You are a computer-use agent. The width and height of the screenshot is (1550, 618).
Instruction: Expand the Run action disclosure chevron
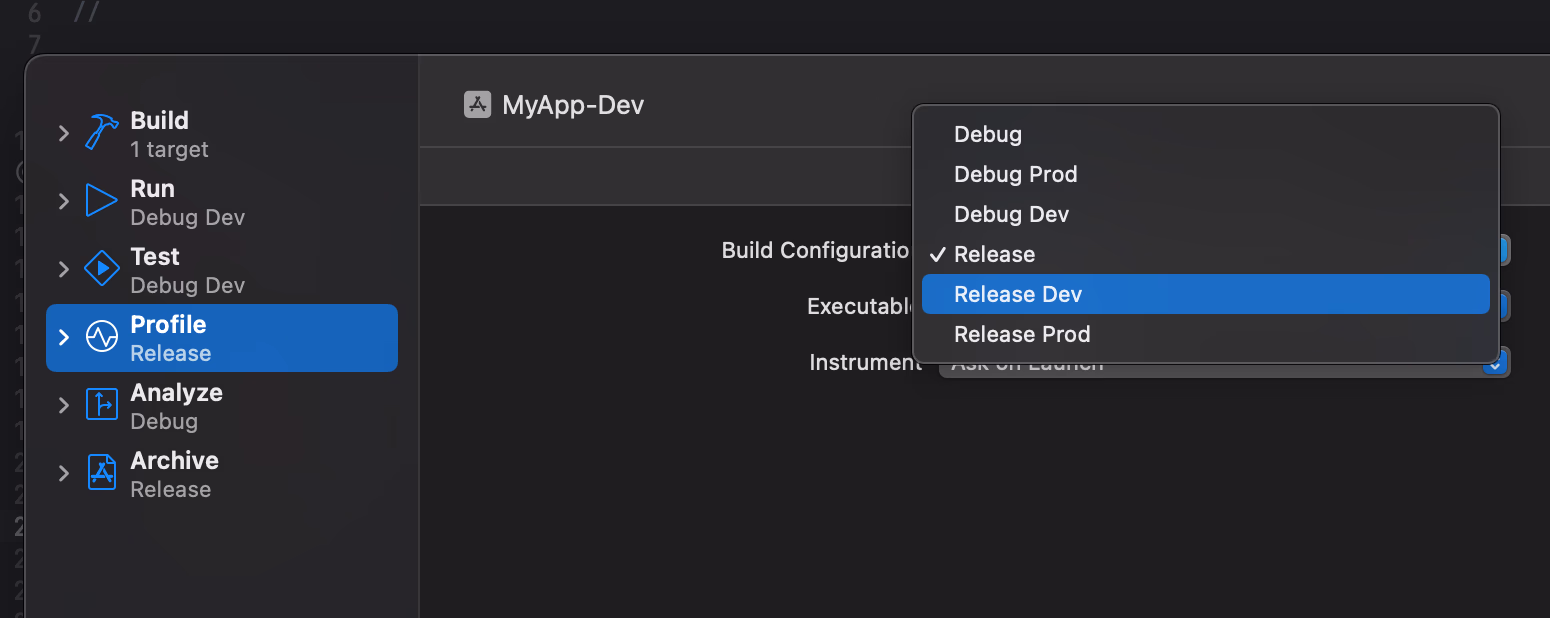tap(64, 201)
